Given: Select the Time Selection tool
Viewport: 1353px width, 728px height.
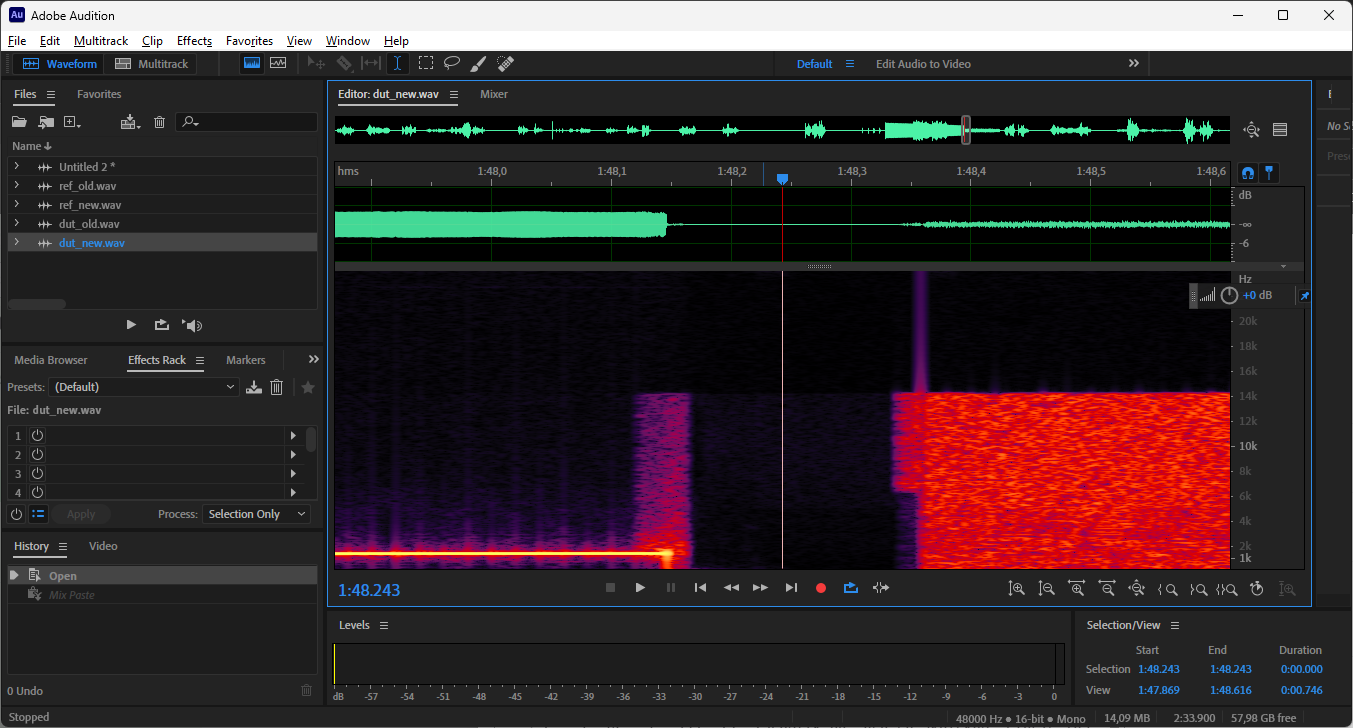Looking at the screenshot, I should pyautogui.click(x=398, y=63).
